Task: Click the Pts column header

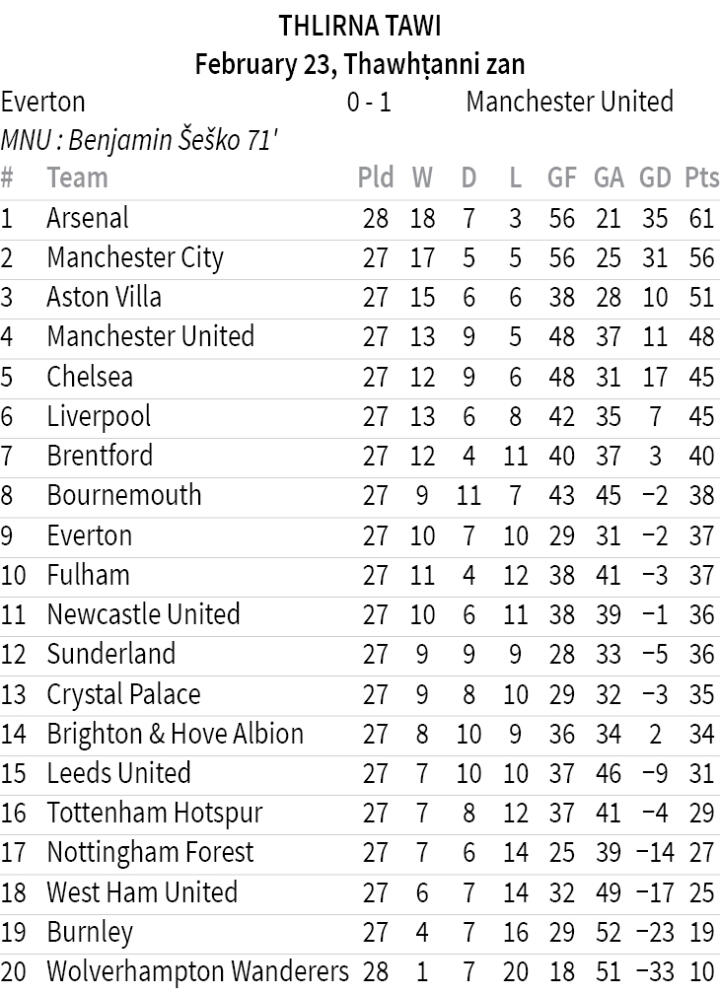Action: 702,178
